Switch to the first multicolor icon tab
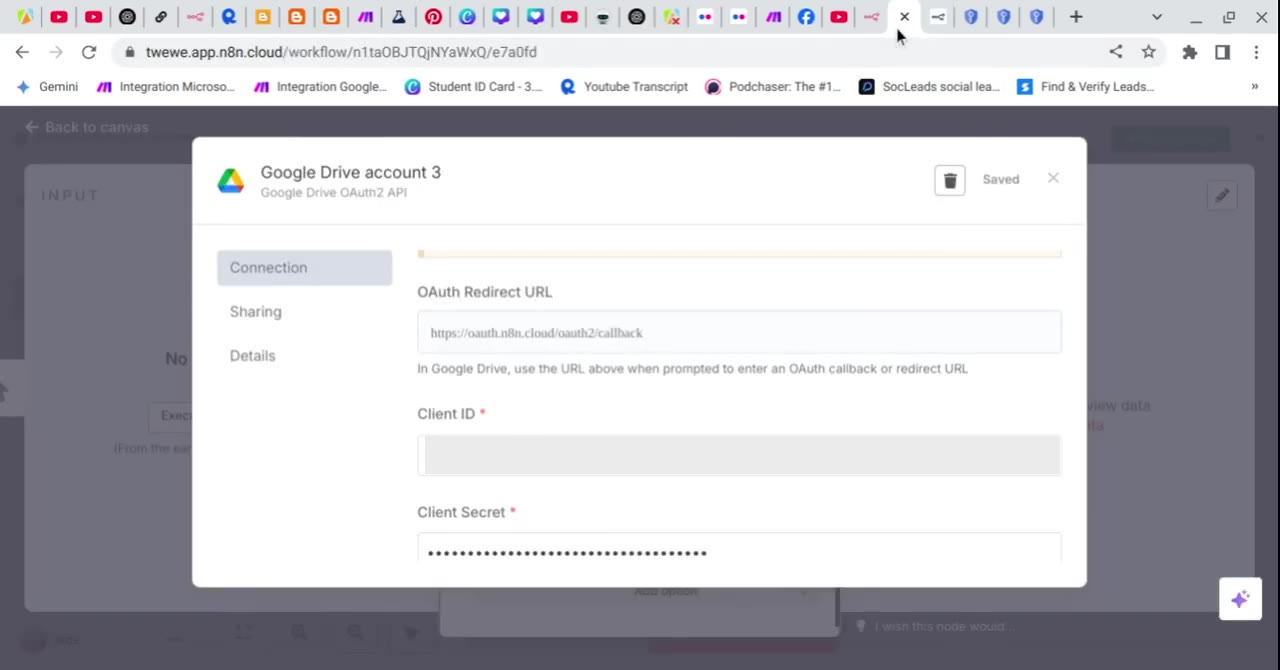This screenshot has width=1280, height=670. pos(25,17)
